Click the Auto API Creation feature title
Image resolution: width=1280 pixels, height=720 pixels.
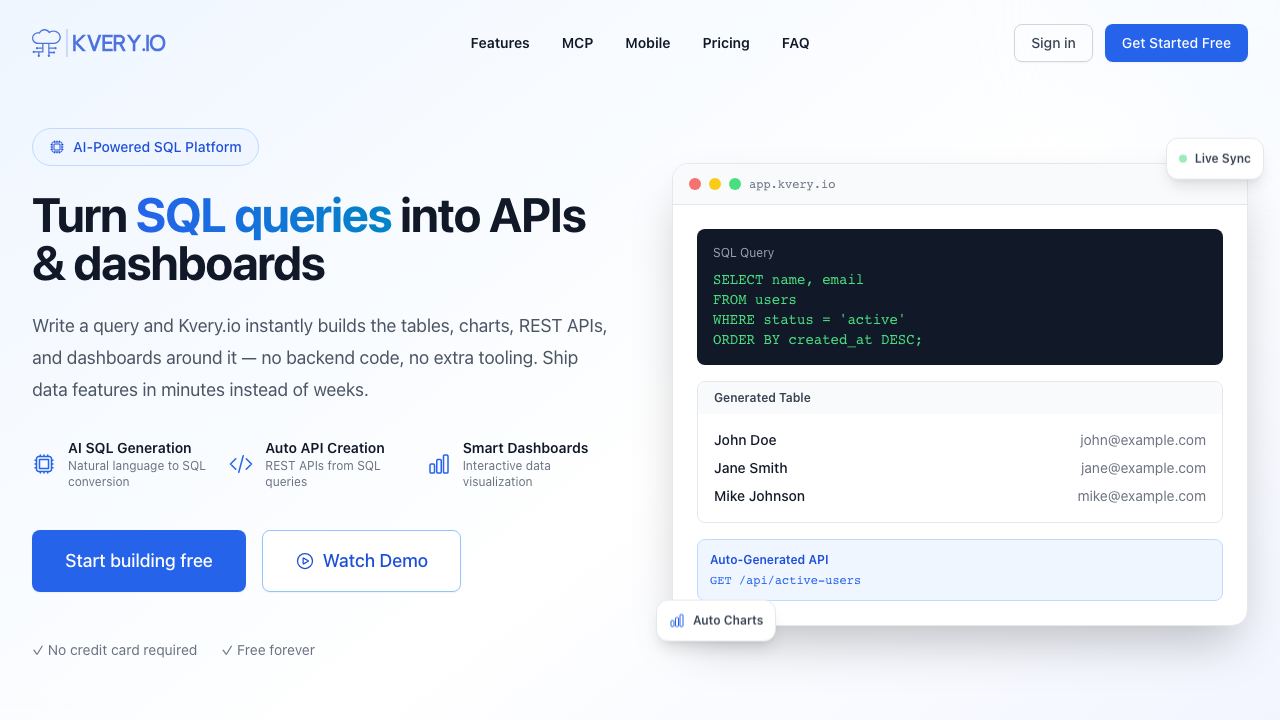pyautogui.click(x=325, y=448)
